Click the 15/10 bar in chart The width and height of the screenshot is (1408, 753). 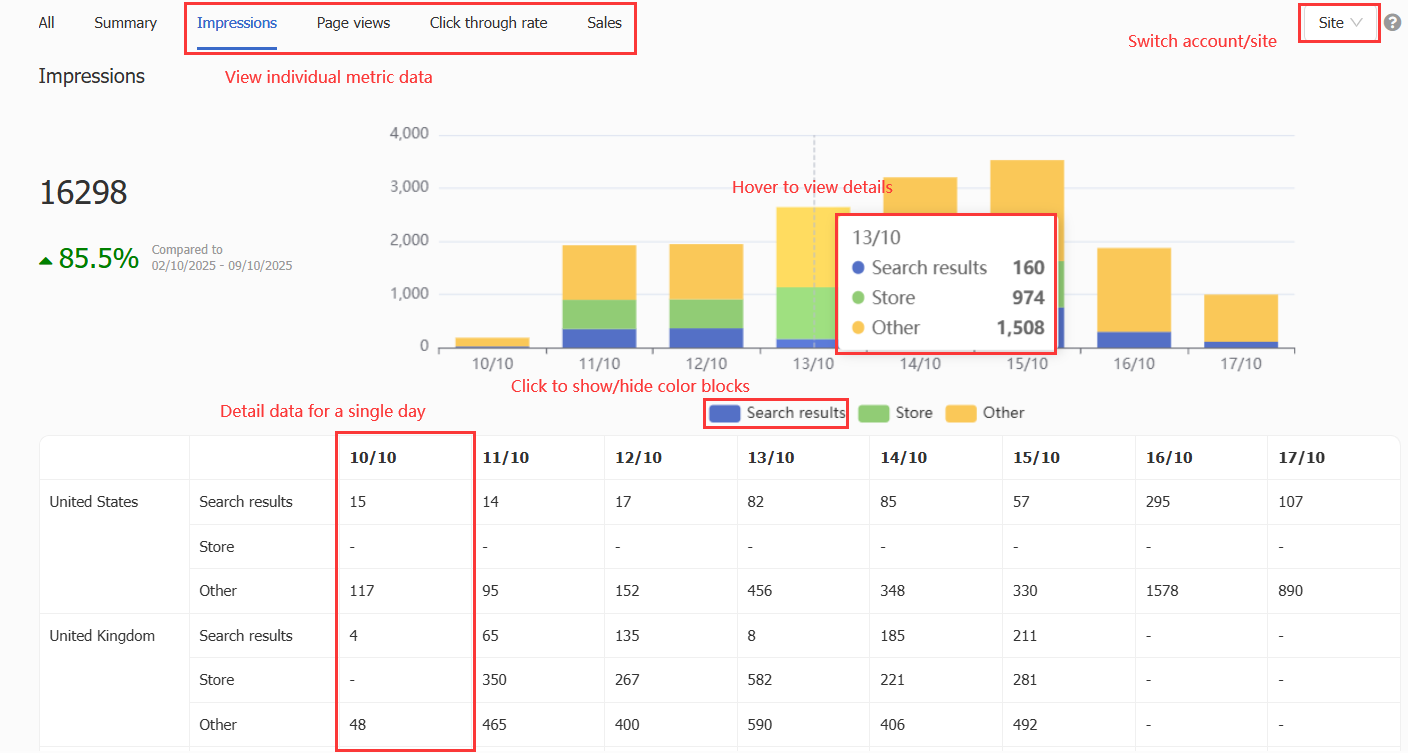[x=1027, y=200]
